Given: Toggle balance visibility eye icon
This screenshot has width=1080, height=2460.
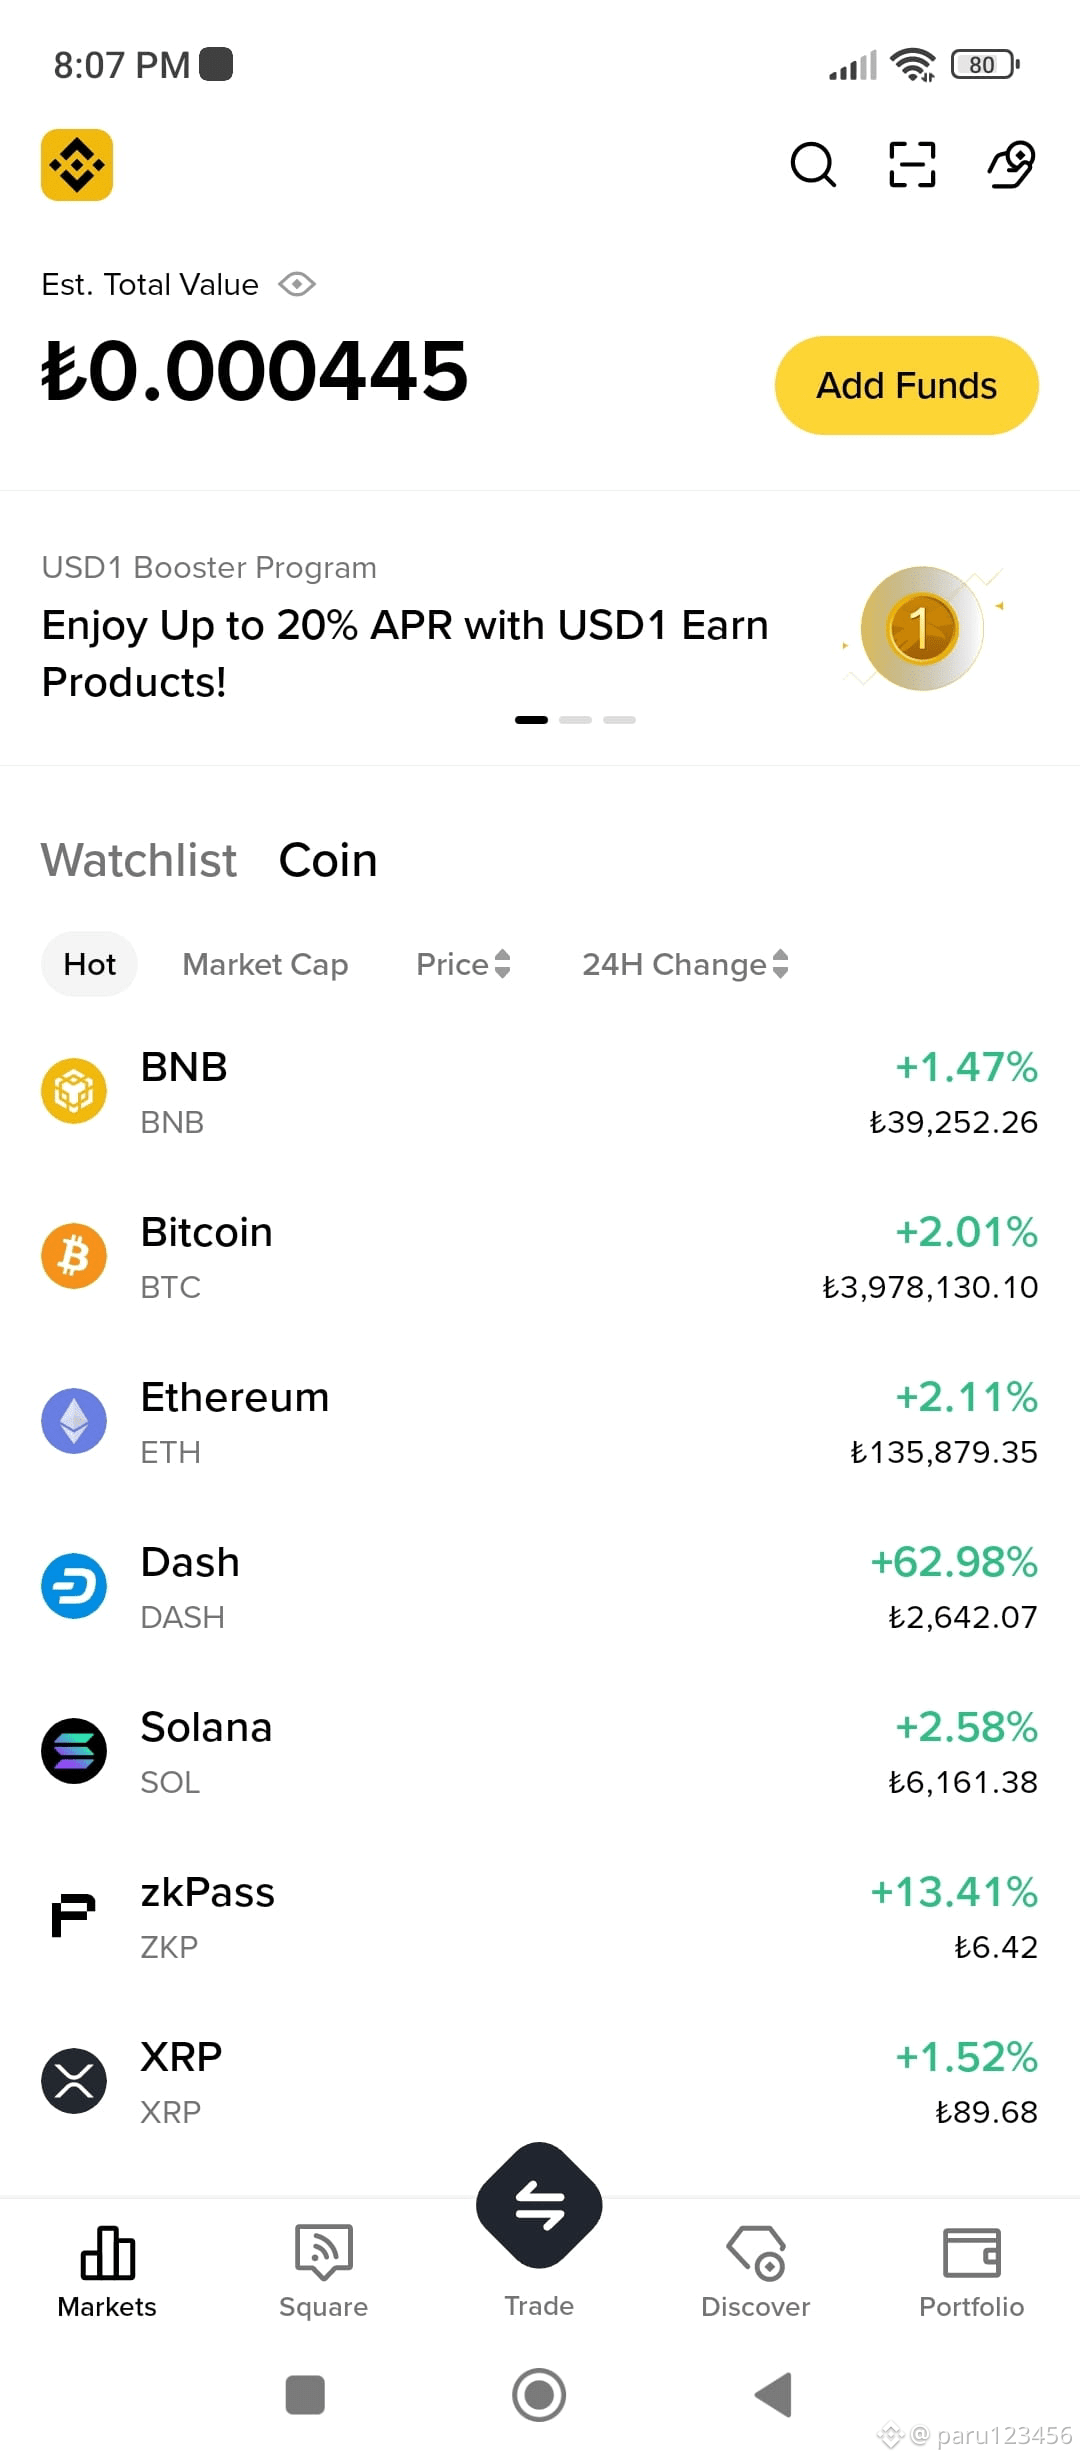Looking at the screenshot, I should pyautogui.click(x=297, y=285).
